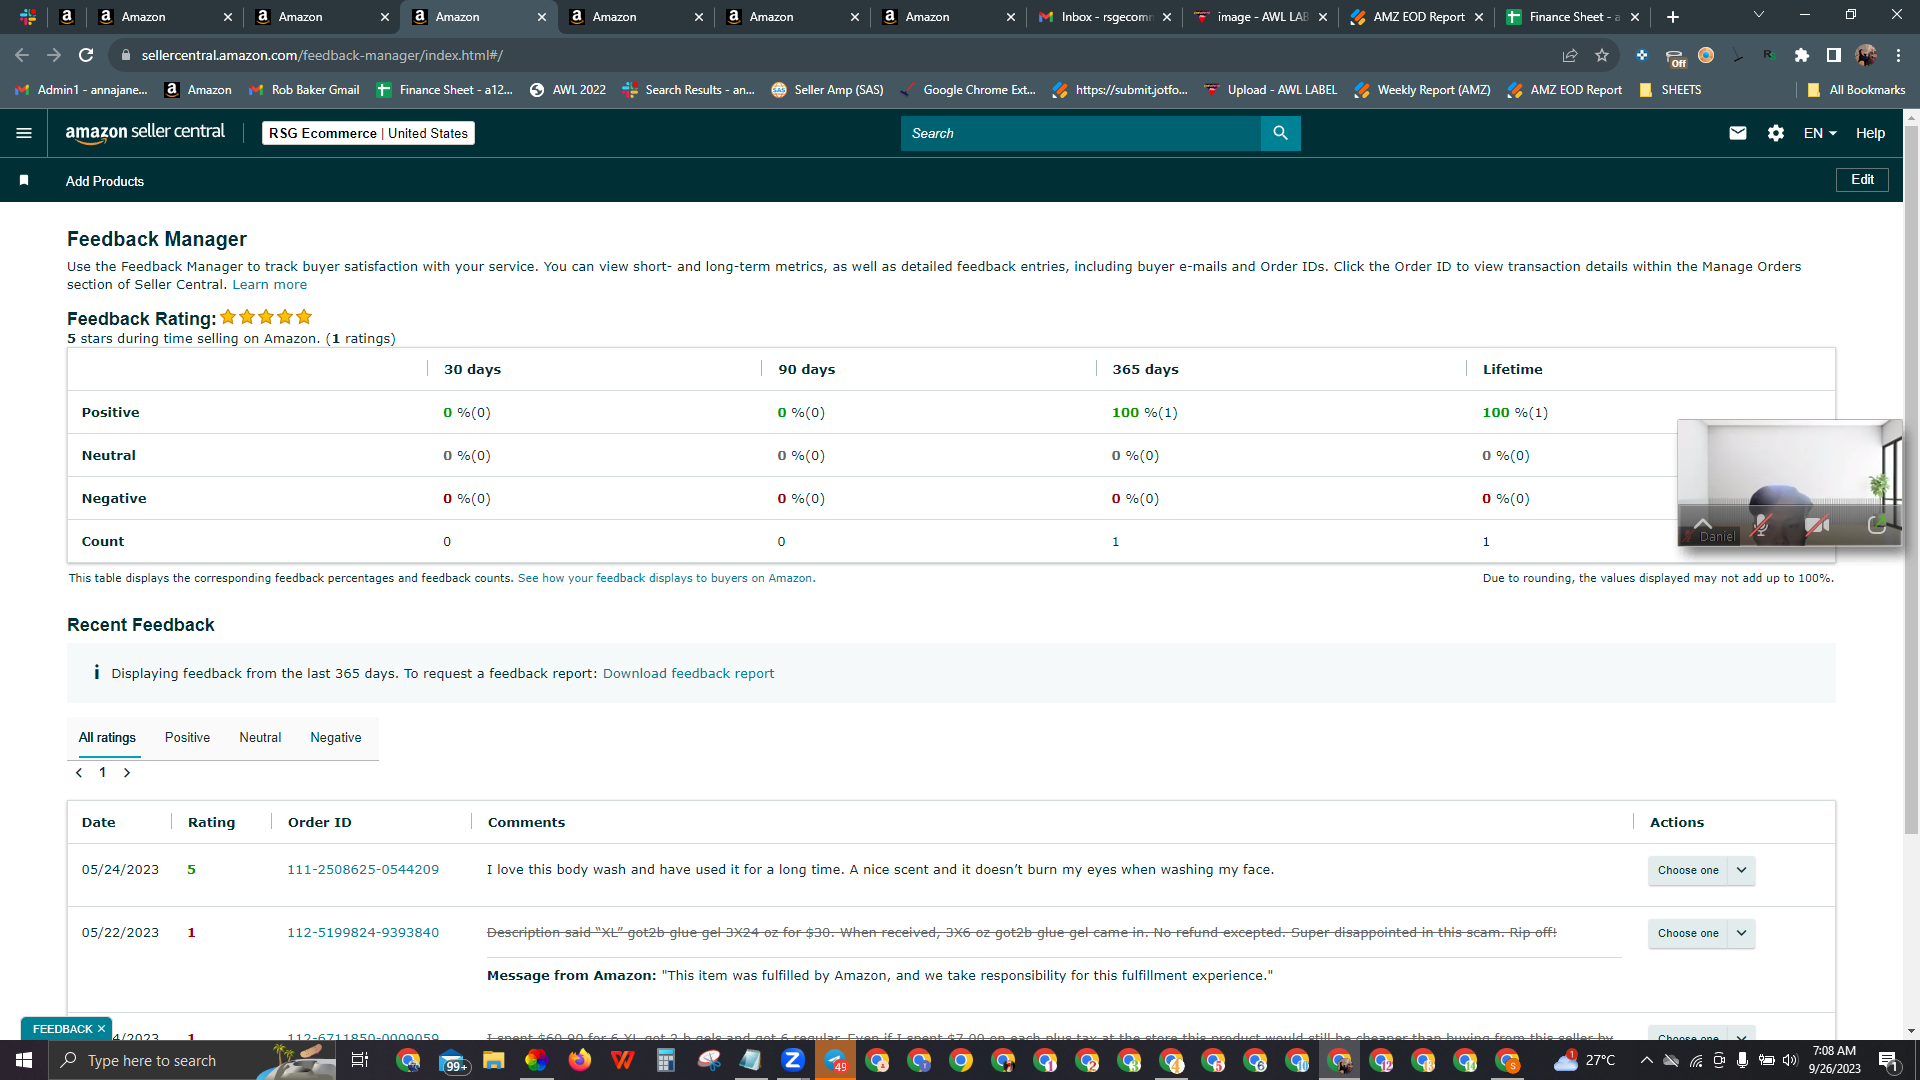The image size is (1920, 1080).
Task: Select the All ratings tab
Action: pyautogui.click(x=107, y=738)
